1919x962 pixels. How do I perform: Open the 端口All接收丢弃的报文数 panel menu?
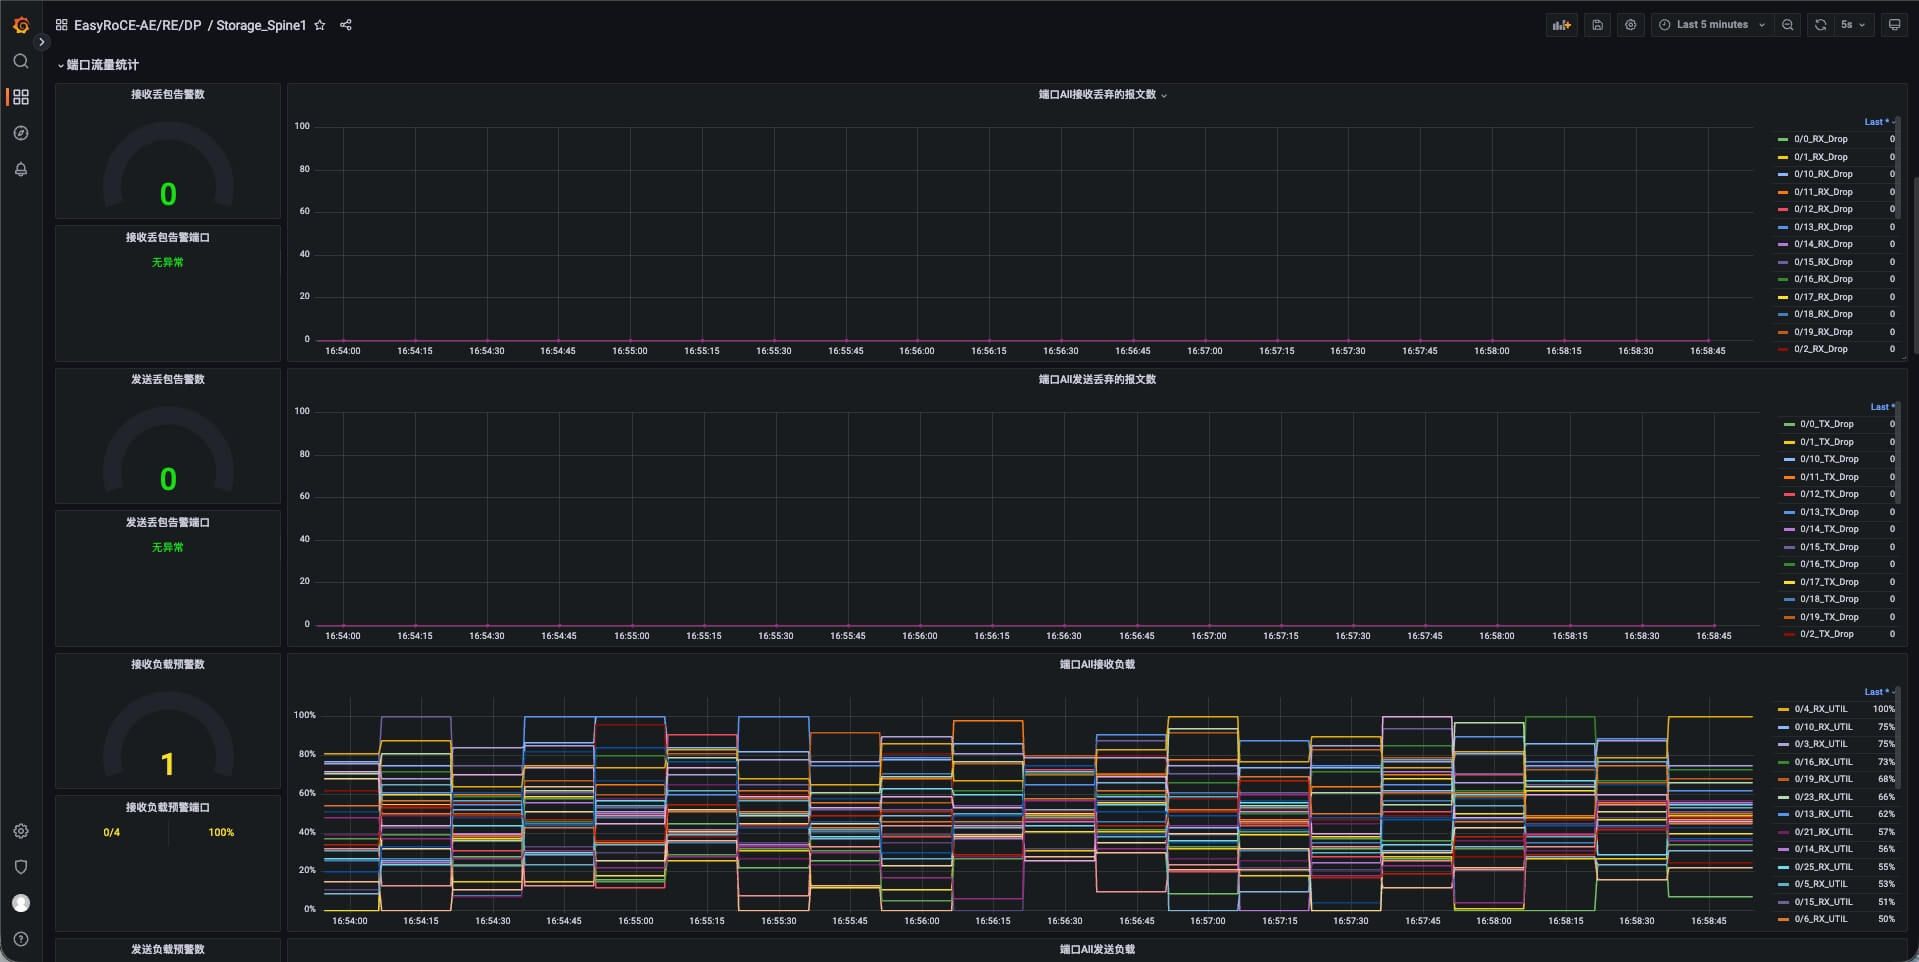[1097, 95]
